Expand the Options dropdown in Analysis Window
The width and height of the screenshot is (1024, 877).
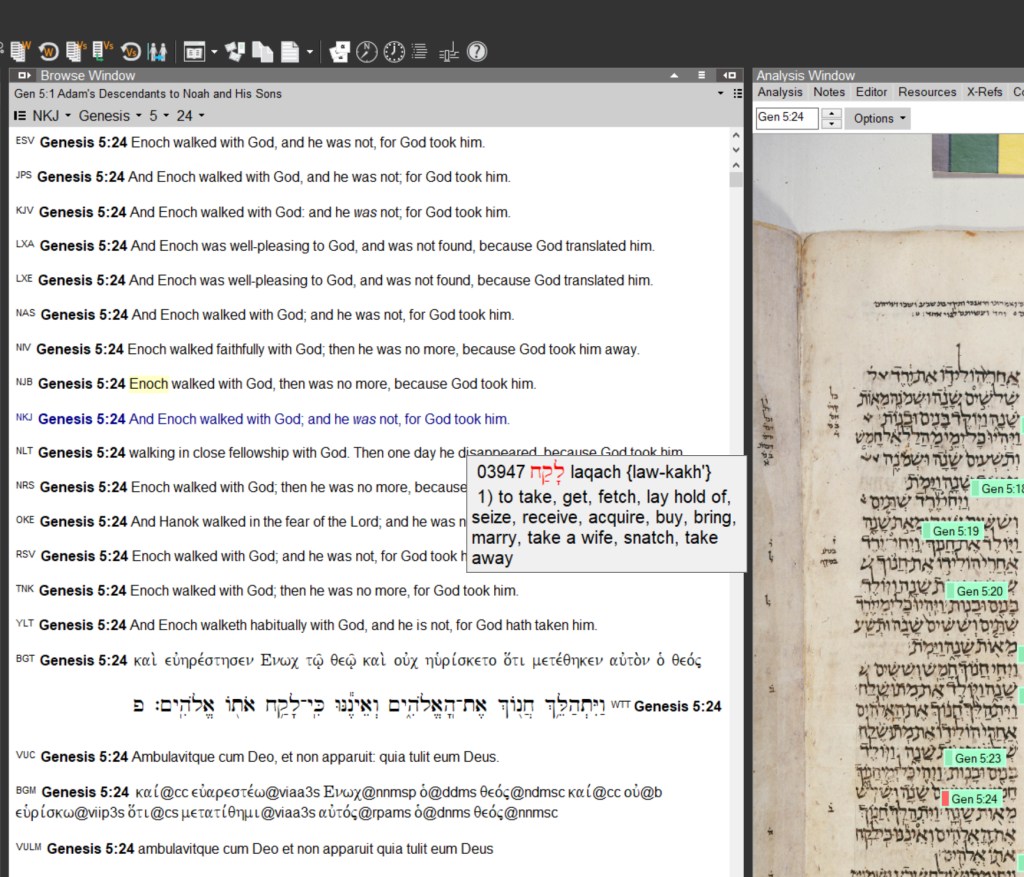[879, 118]
